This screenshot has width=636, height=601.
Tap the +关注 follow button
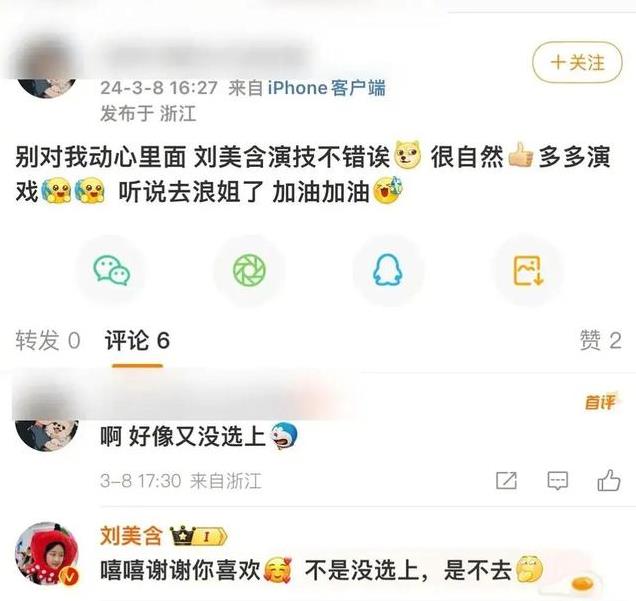click(x=577, y=62)
